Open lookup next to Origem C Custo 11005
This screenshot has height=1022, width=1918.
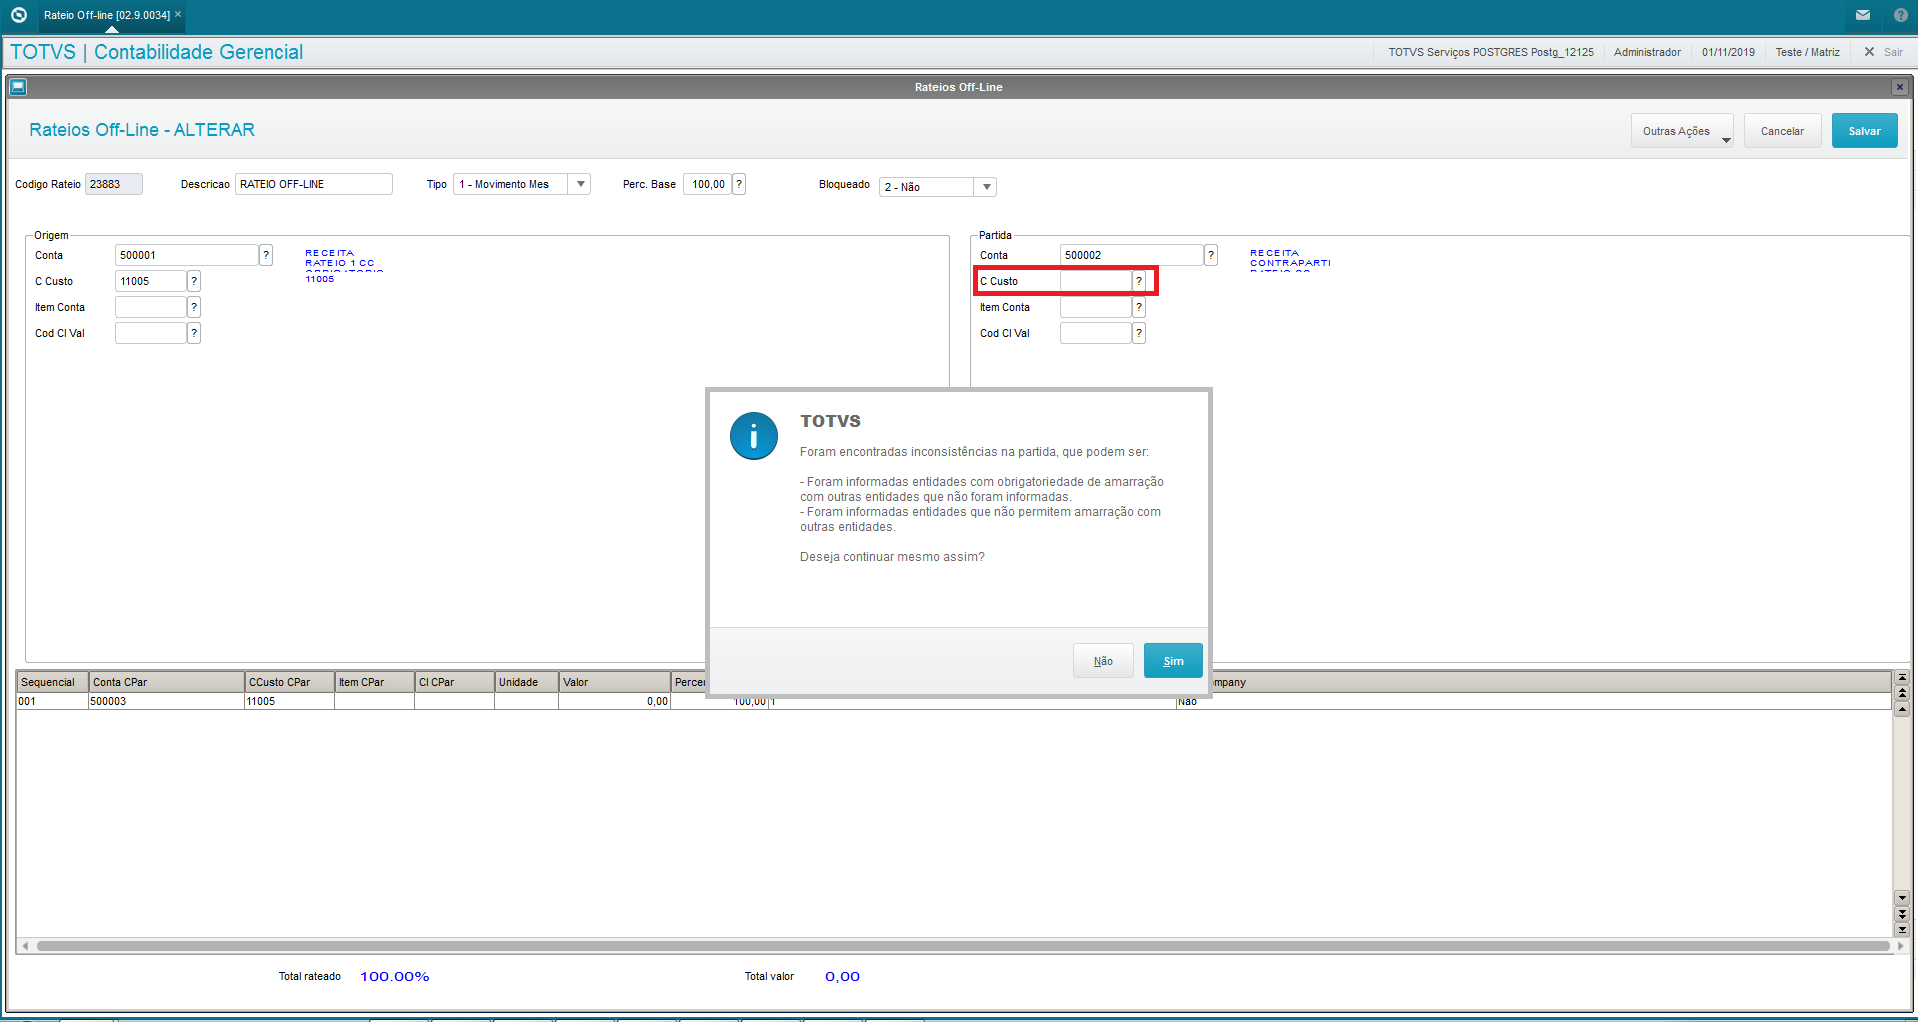click(x=194, y=281)
